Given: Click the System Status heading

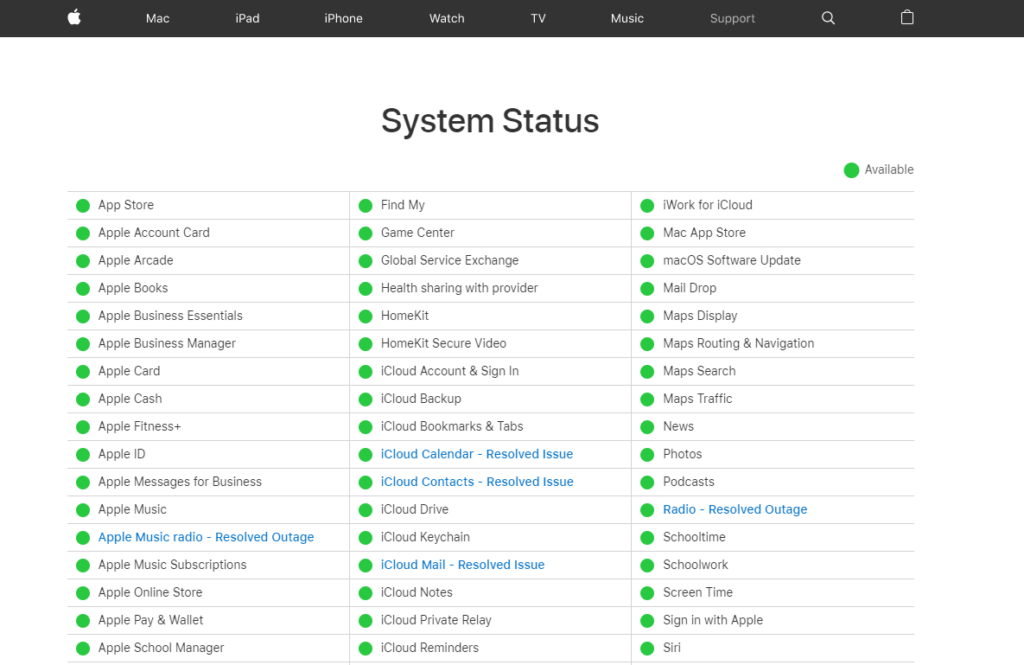Looking at the screenshot, I should (490, 121).
